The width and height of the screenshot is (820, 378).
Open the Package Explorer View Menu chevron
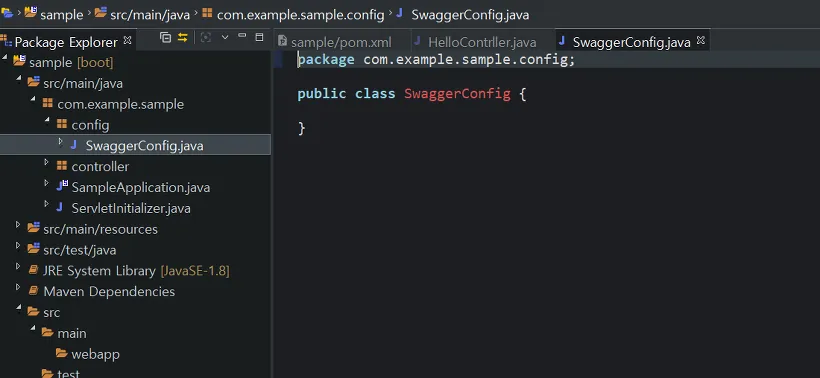[225, 37]
